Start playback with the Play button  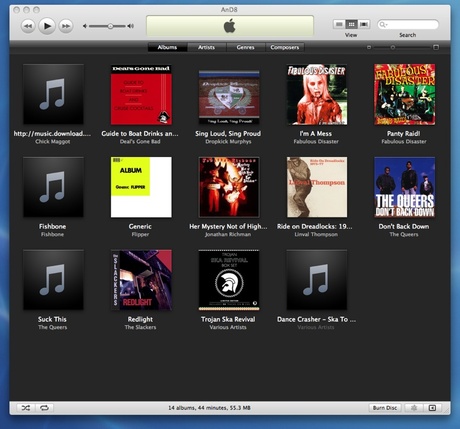47,26
